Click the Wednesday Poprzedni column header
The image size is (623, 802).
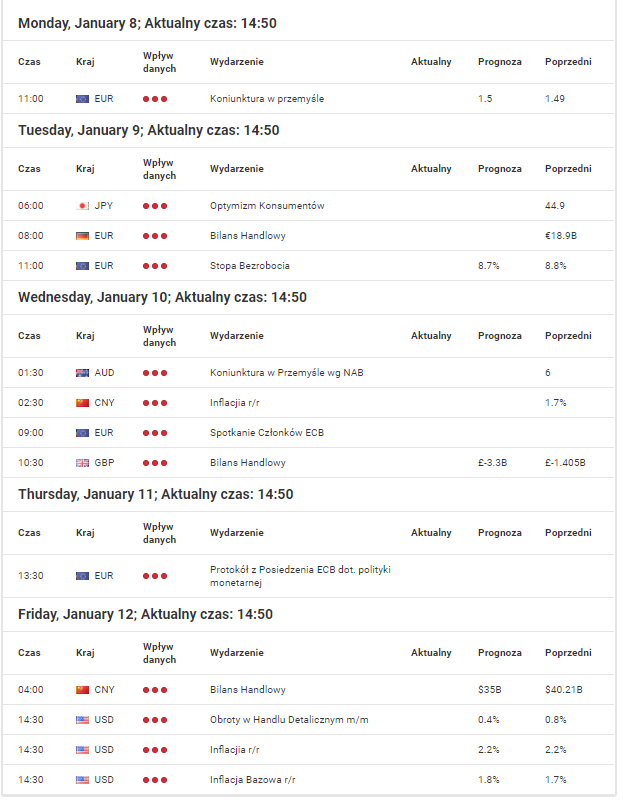568,336
